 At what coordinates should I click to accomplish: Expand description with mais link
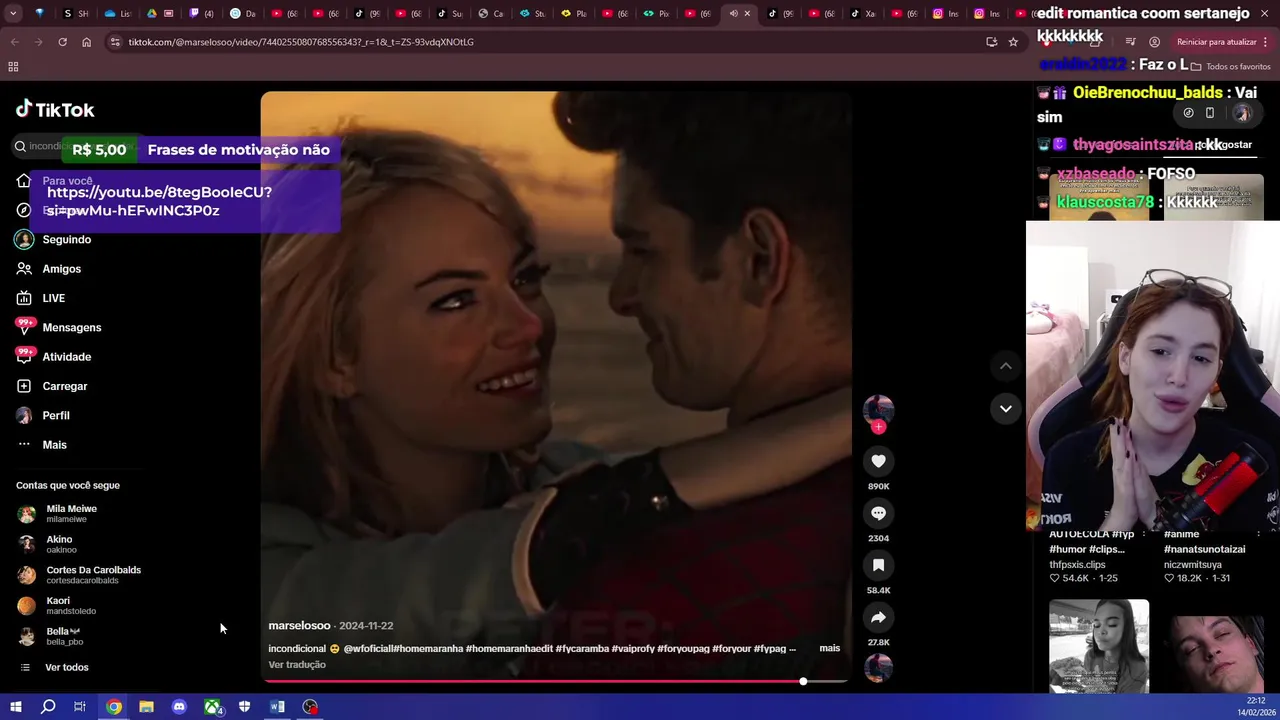[x=829, y=648]
